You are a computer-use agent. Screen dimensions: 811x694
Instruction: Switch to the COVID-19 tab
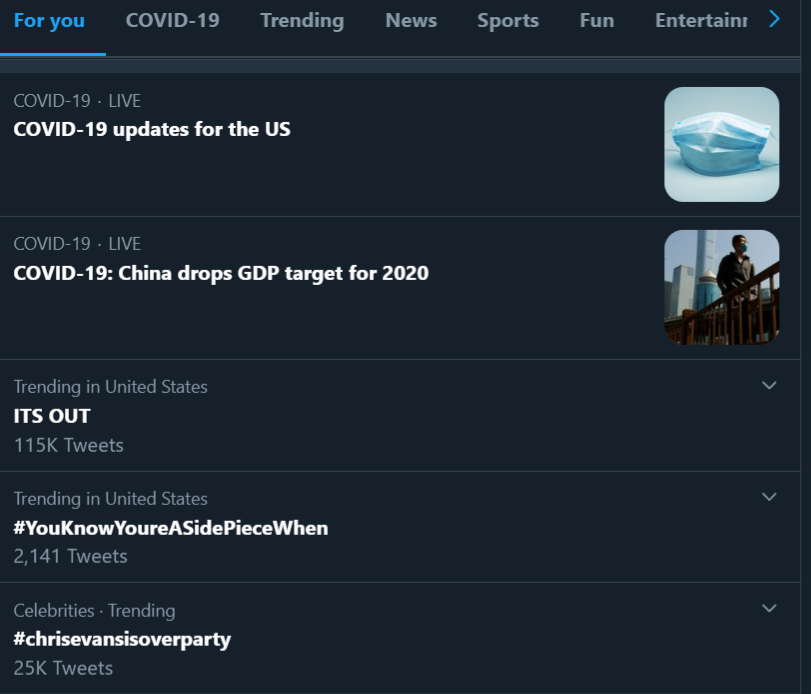pyautogui.click(x=172, y=21)
